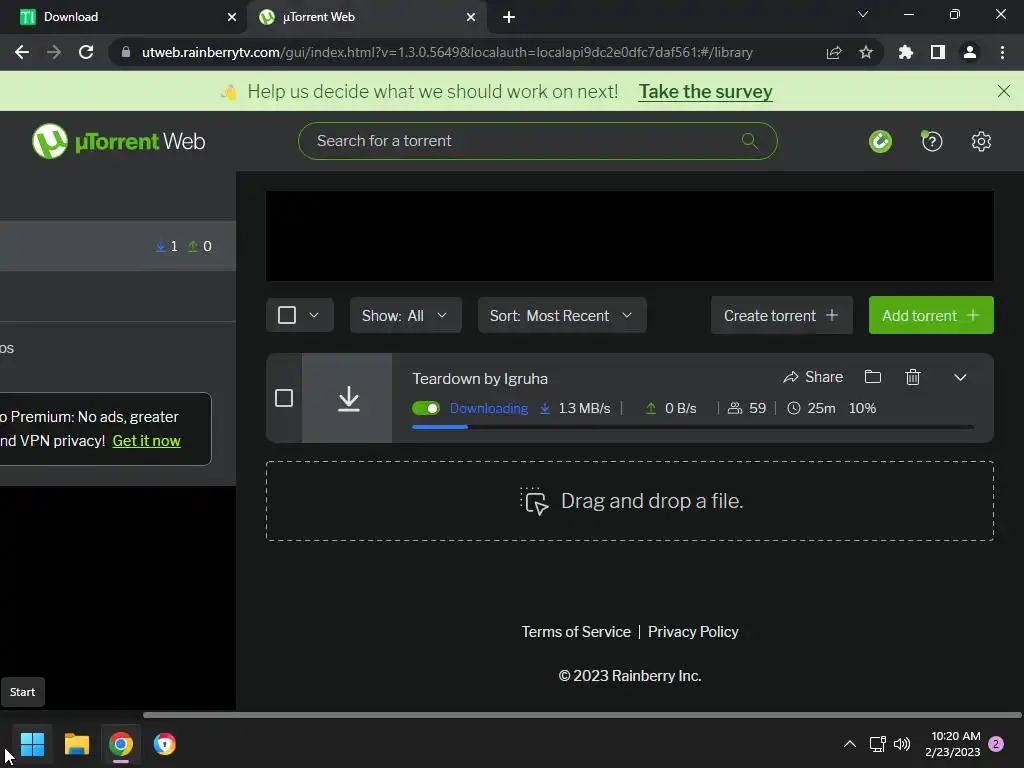Bookmark this page with star icon
The image size is (1024, 768).
(866, 52)
